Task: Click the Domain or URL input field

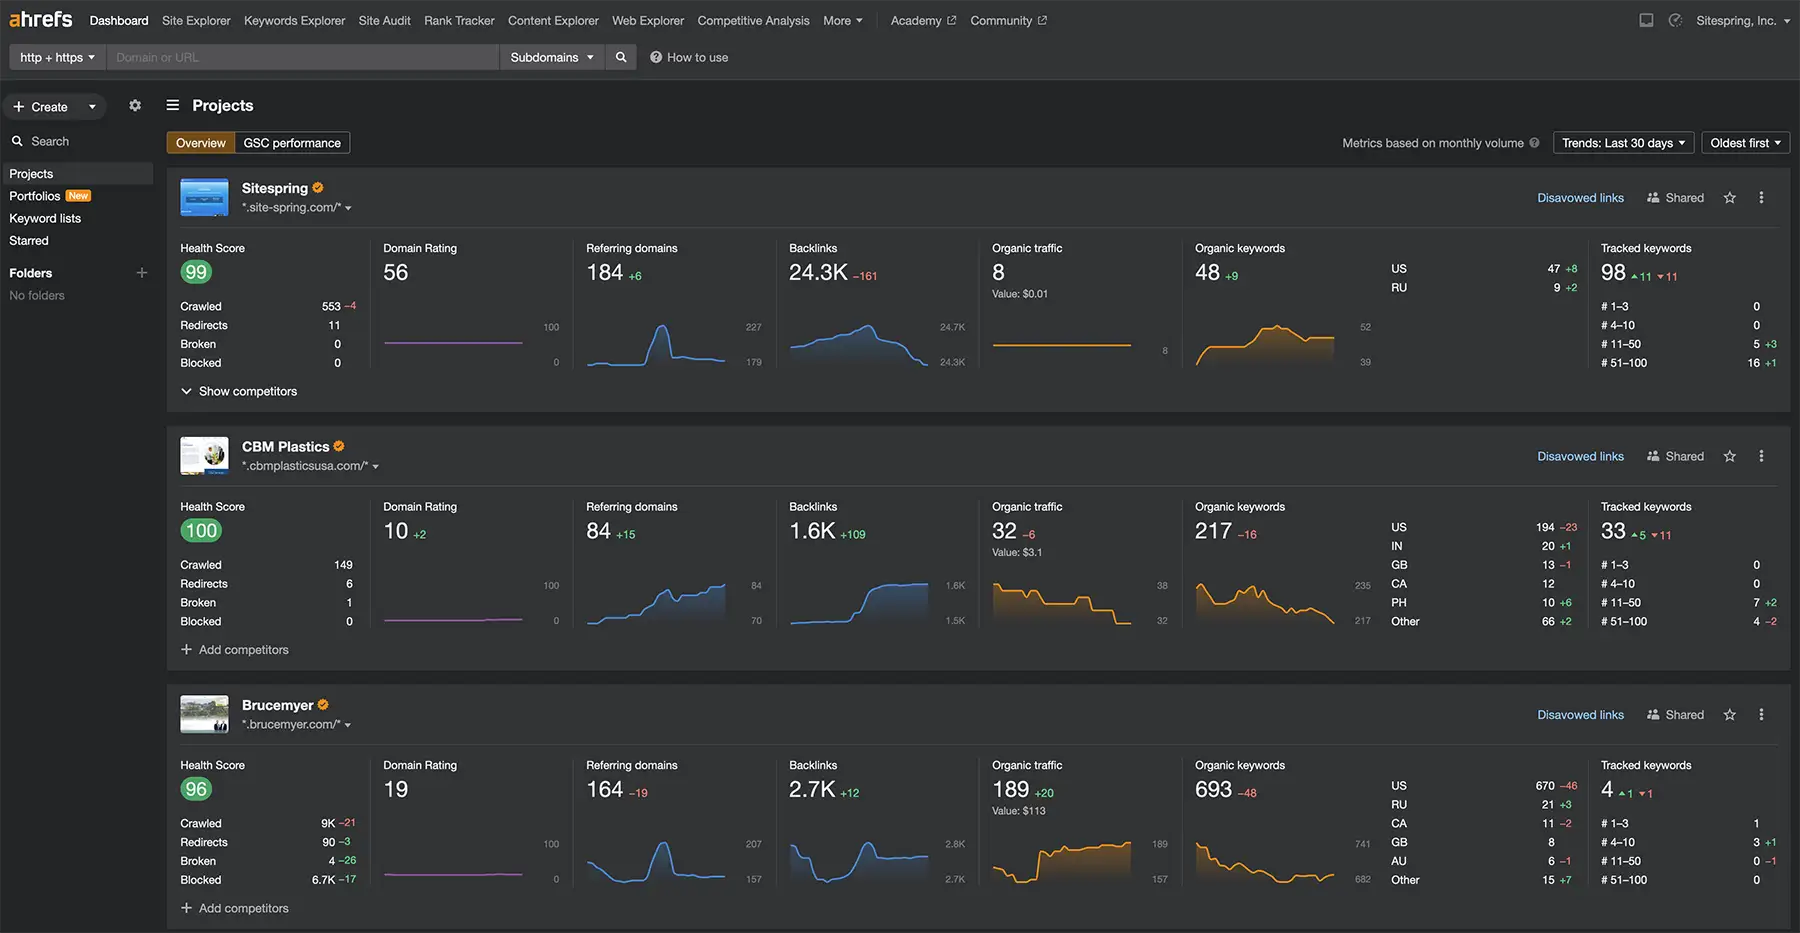Action: coord(303,57)
